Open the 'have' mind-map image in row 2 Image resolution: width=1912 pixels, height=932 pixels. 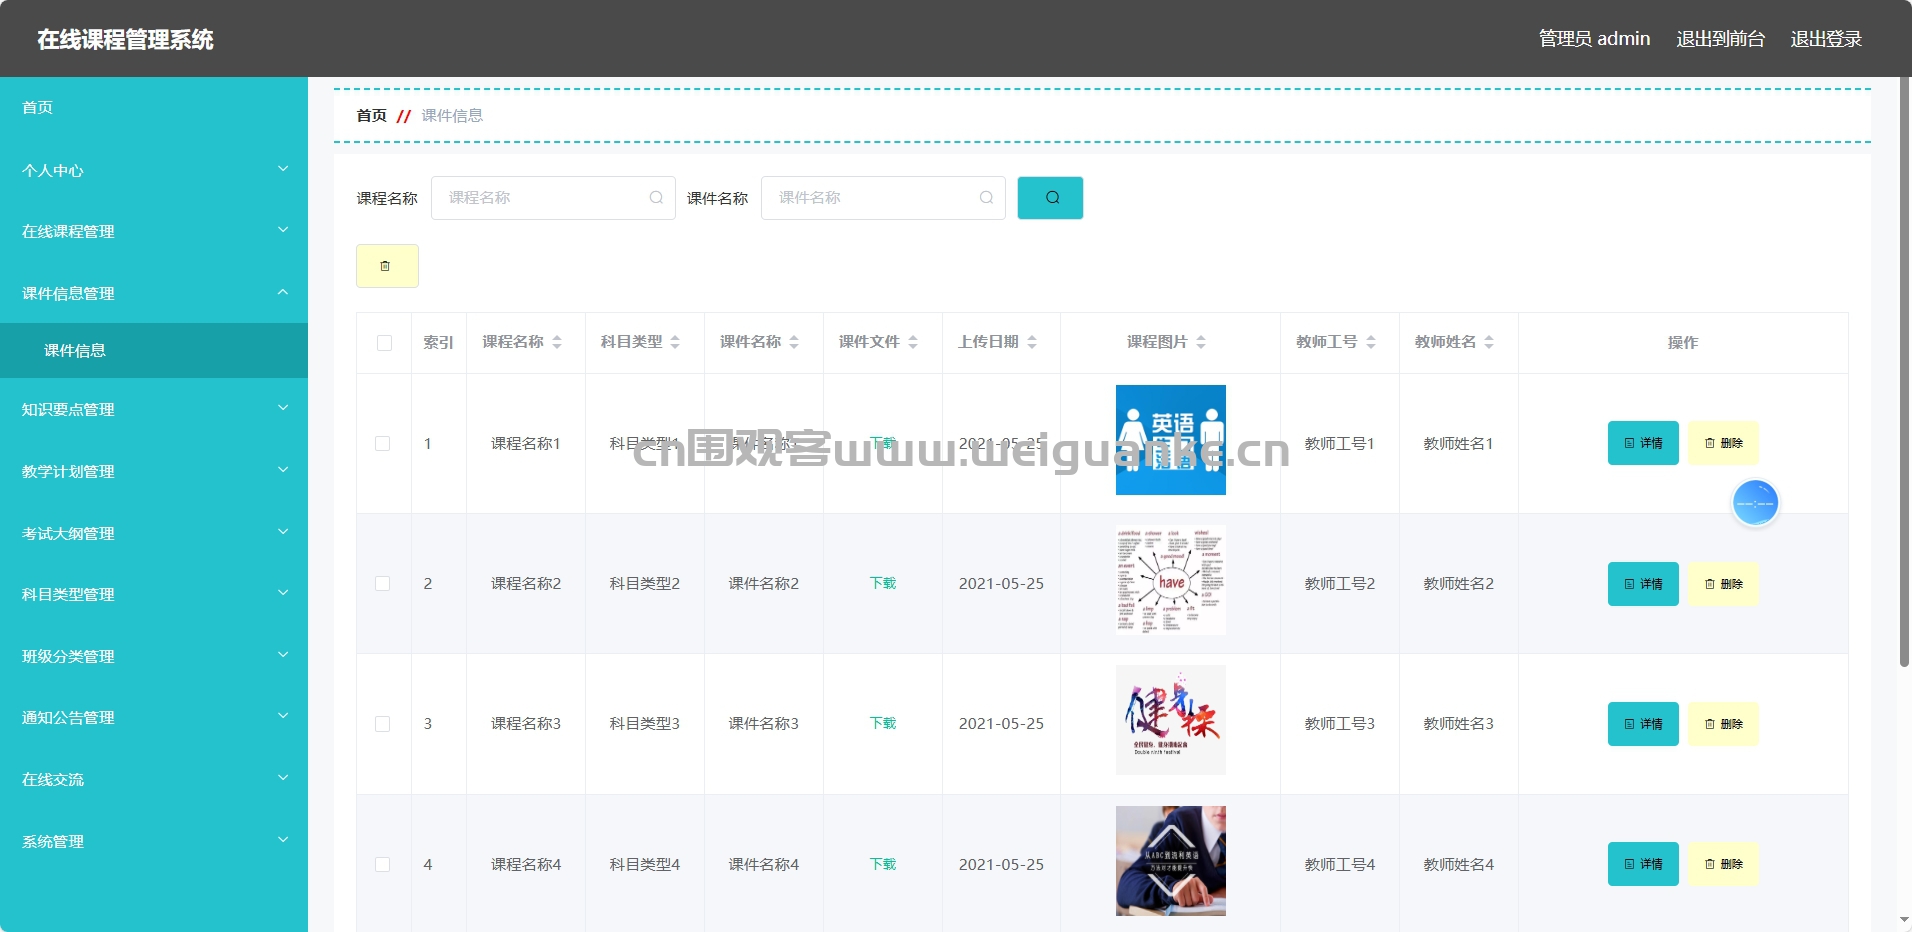pyautogui.click(x=1171, y=580)
